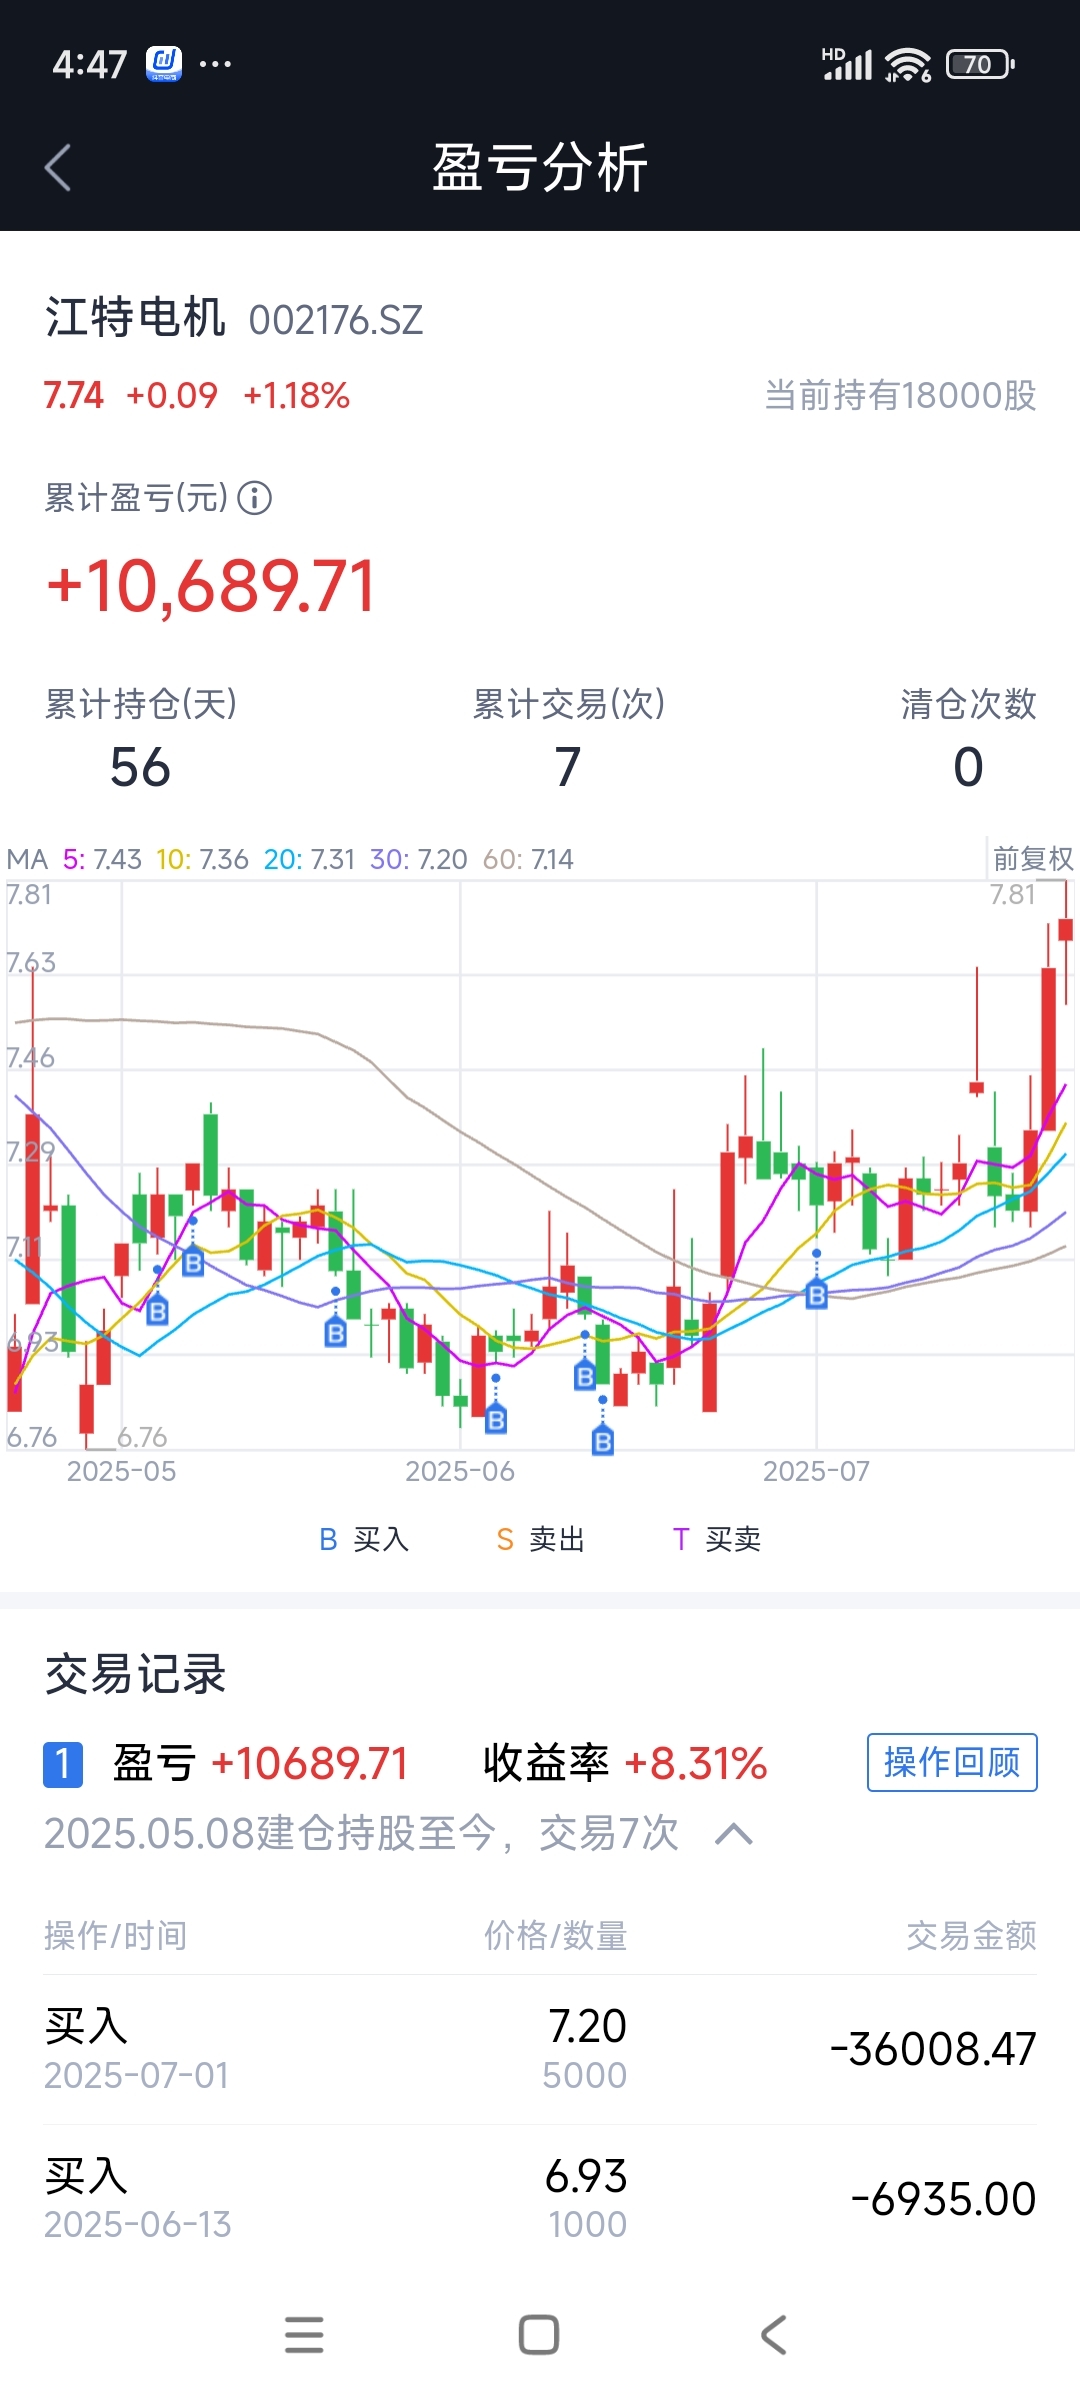
Task: Tap the T 买卖 legend item
Action: (x=717, y=1539)
